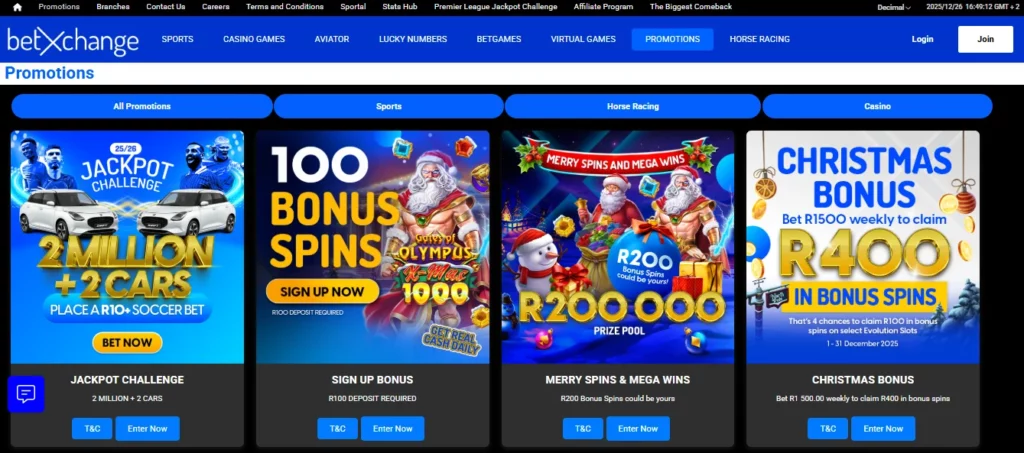This screenshot has height=453, width=1024.
Task: Click Enter Now for Christmas Bonus
Action: [x=883, y=429]
